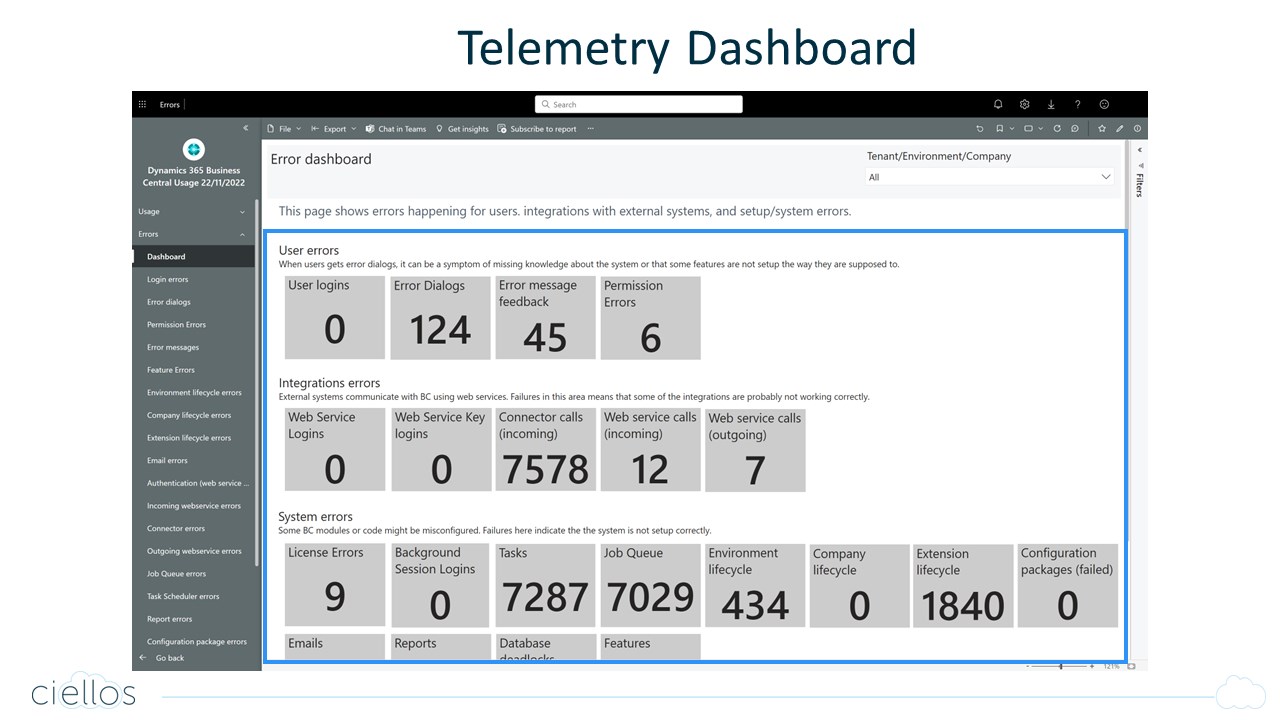Select Dashboard page in sidebar

coord(193,257)
